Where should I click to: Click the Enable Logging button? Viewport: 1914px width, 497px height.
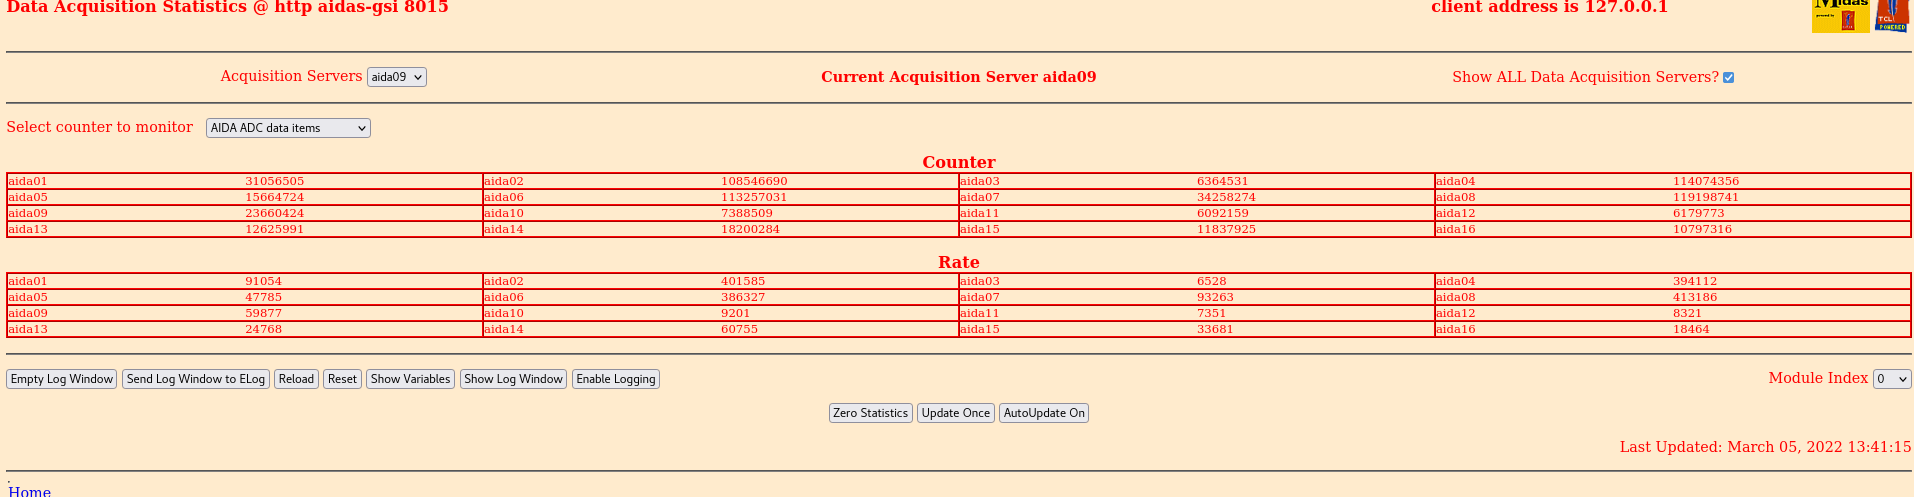pos(616,379)
